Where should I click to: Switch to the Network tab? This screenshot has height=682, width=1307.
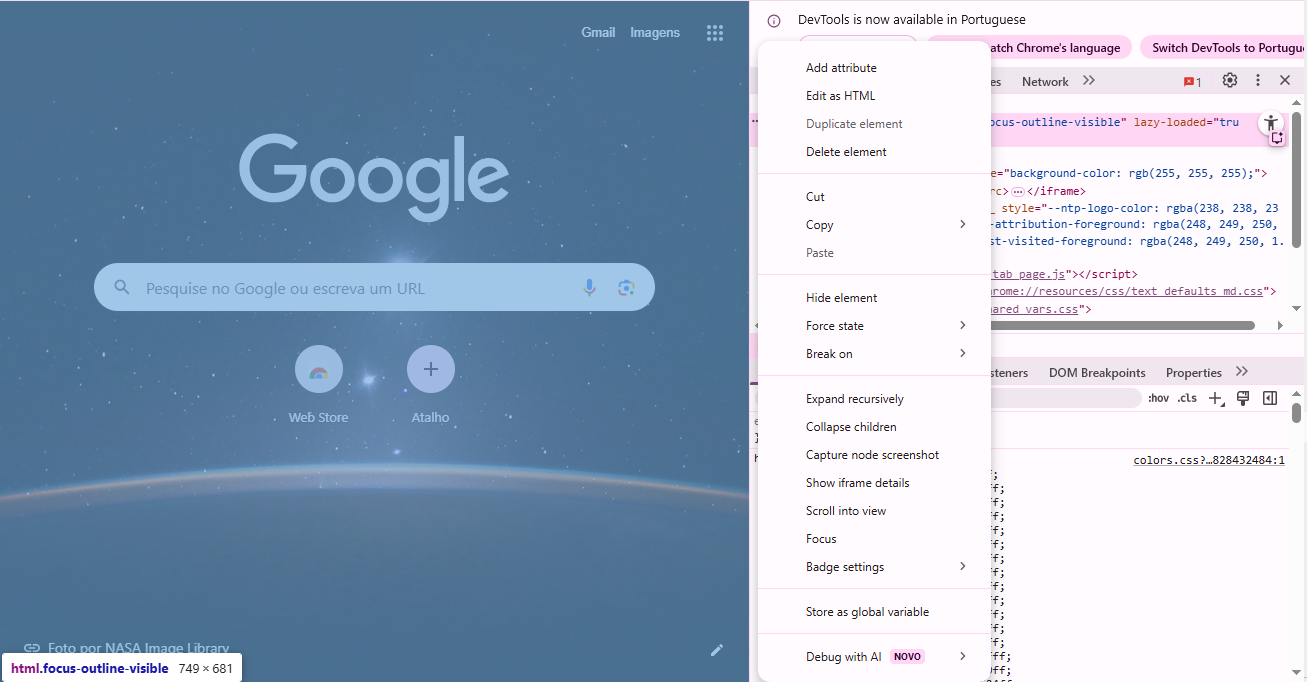coord(1045,82)
